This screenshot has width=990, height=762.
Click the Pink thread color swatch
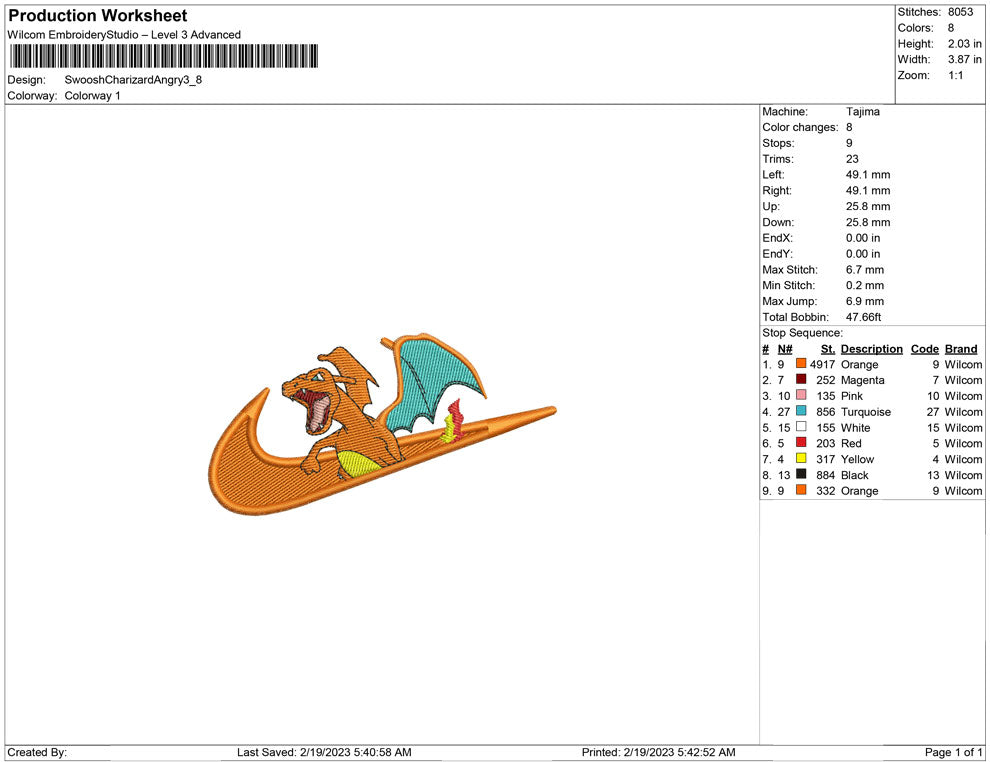[x=801, y=396]
